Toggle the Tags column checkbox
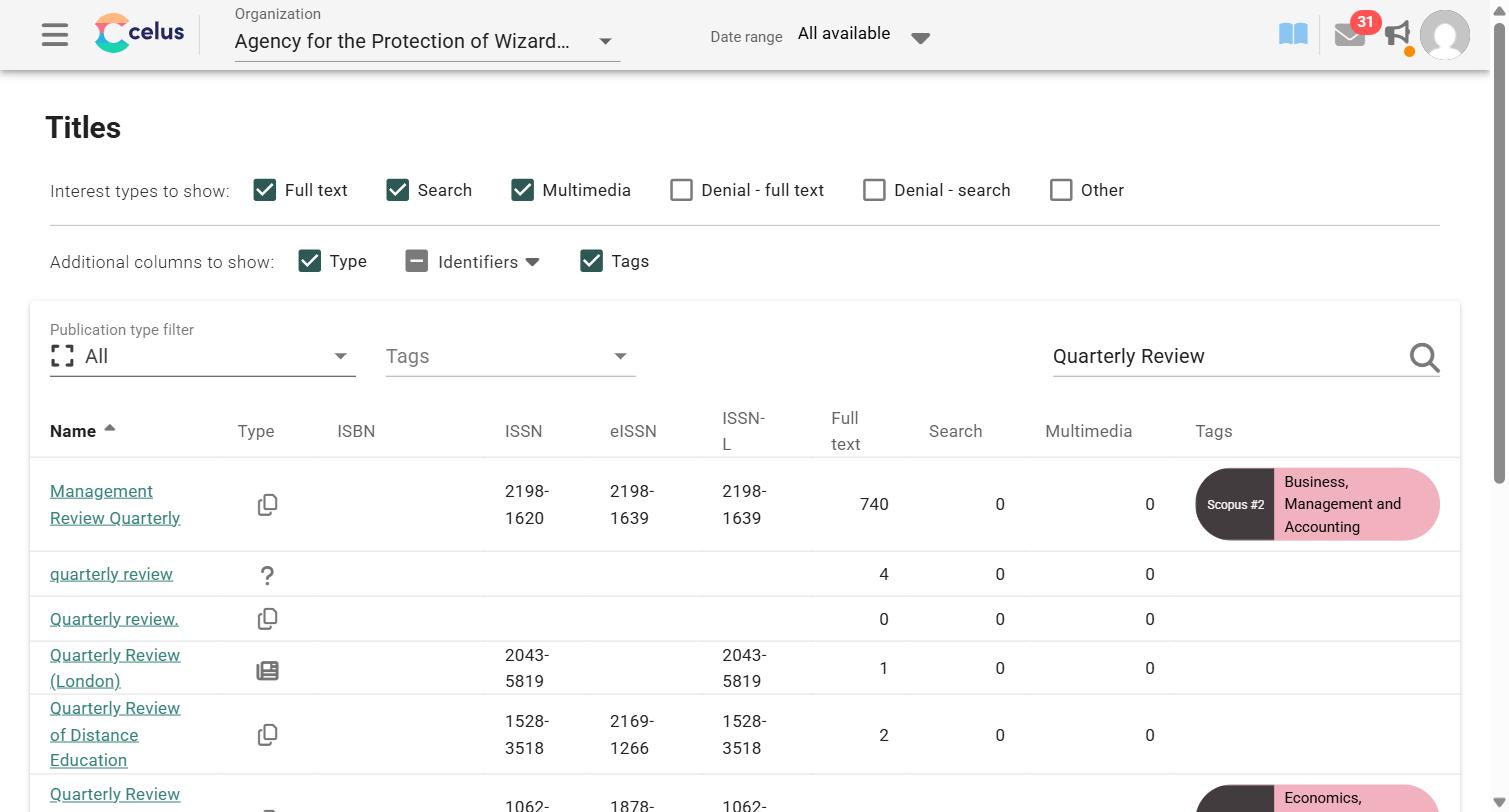This screenshot has height=812, width=1509. (591, 261)
